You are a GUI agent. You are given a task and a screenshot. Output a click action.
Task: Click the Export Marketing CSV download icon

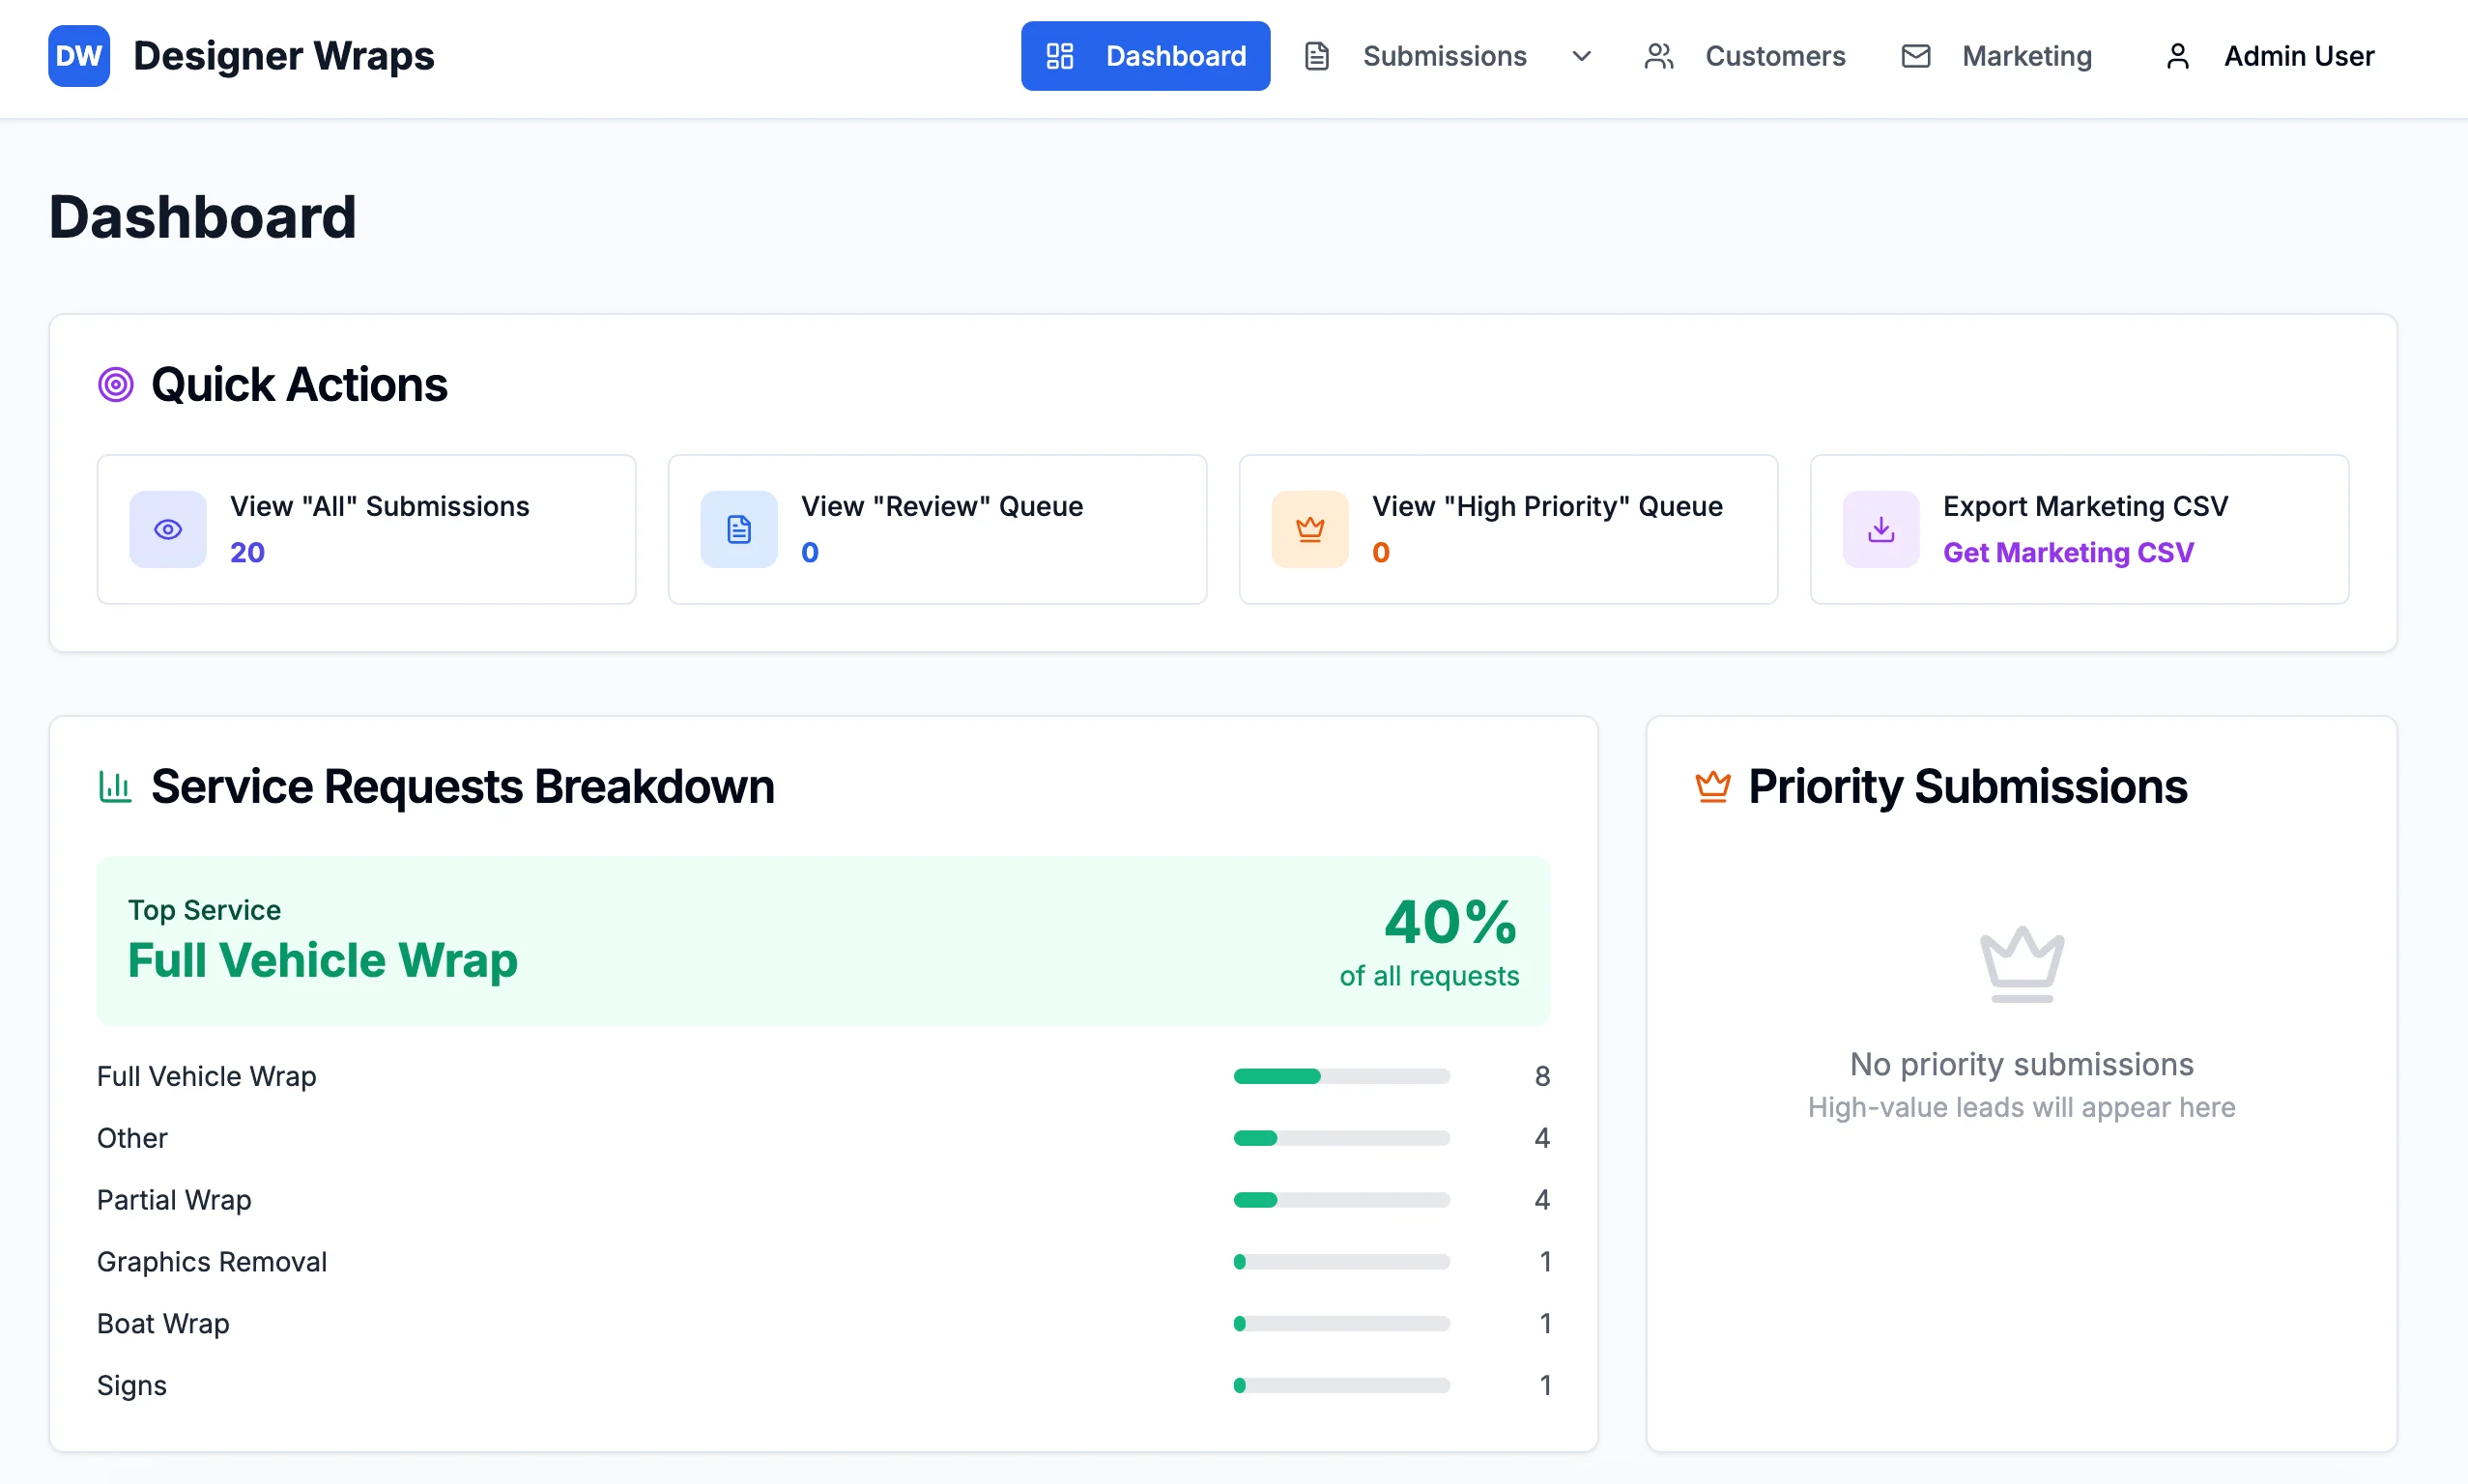[1881, 529]
